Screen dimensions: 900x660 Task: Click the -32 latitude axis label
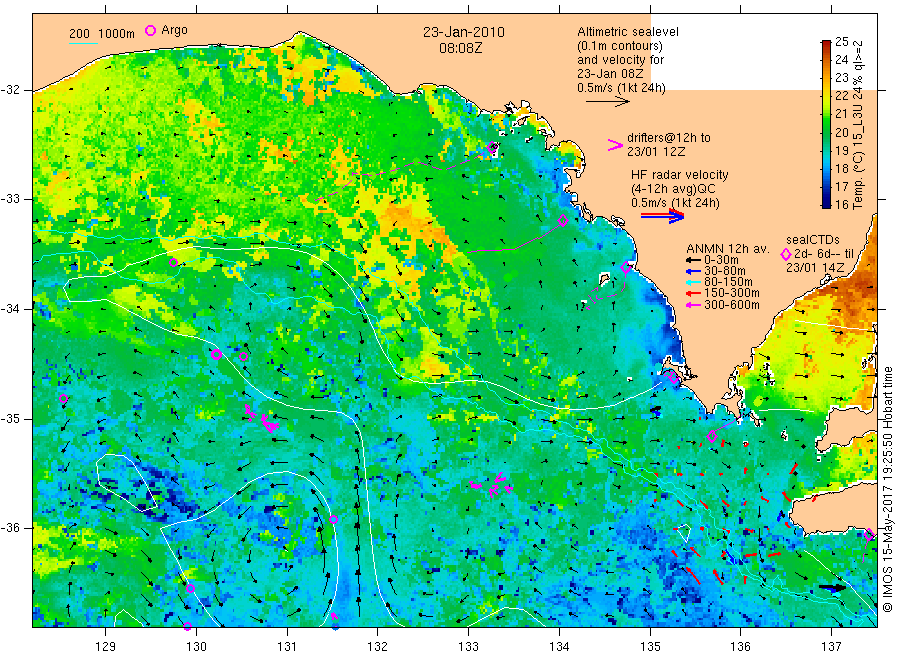(x=10, y=90)
